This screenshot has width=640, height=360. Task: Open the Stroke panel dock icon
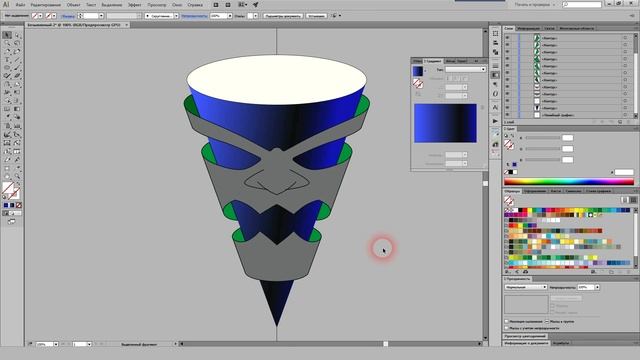(x=495, y=66)
